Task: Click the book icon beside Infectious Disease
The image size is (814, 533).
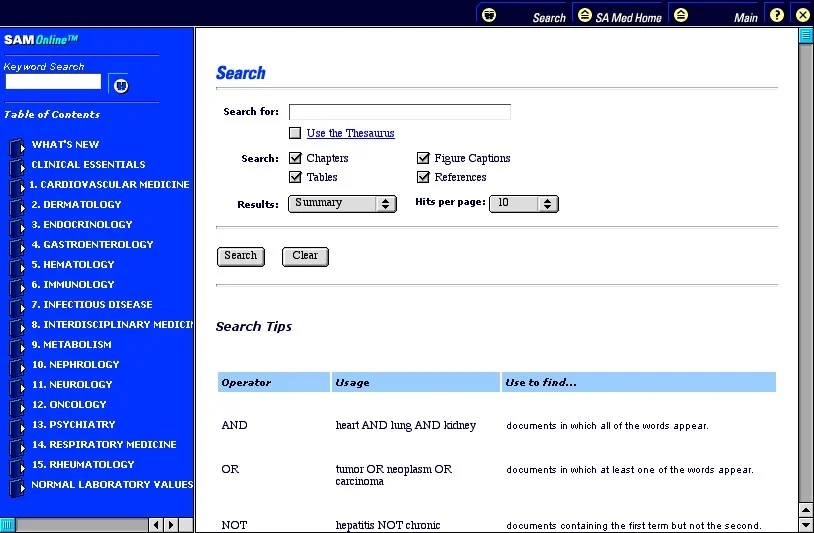Action: tap(17, 307)
